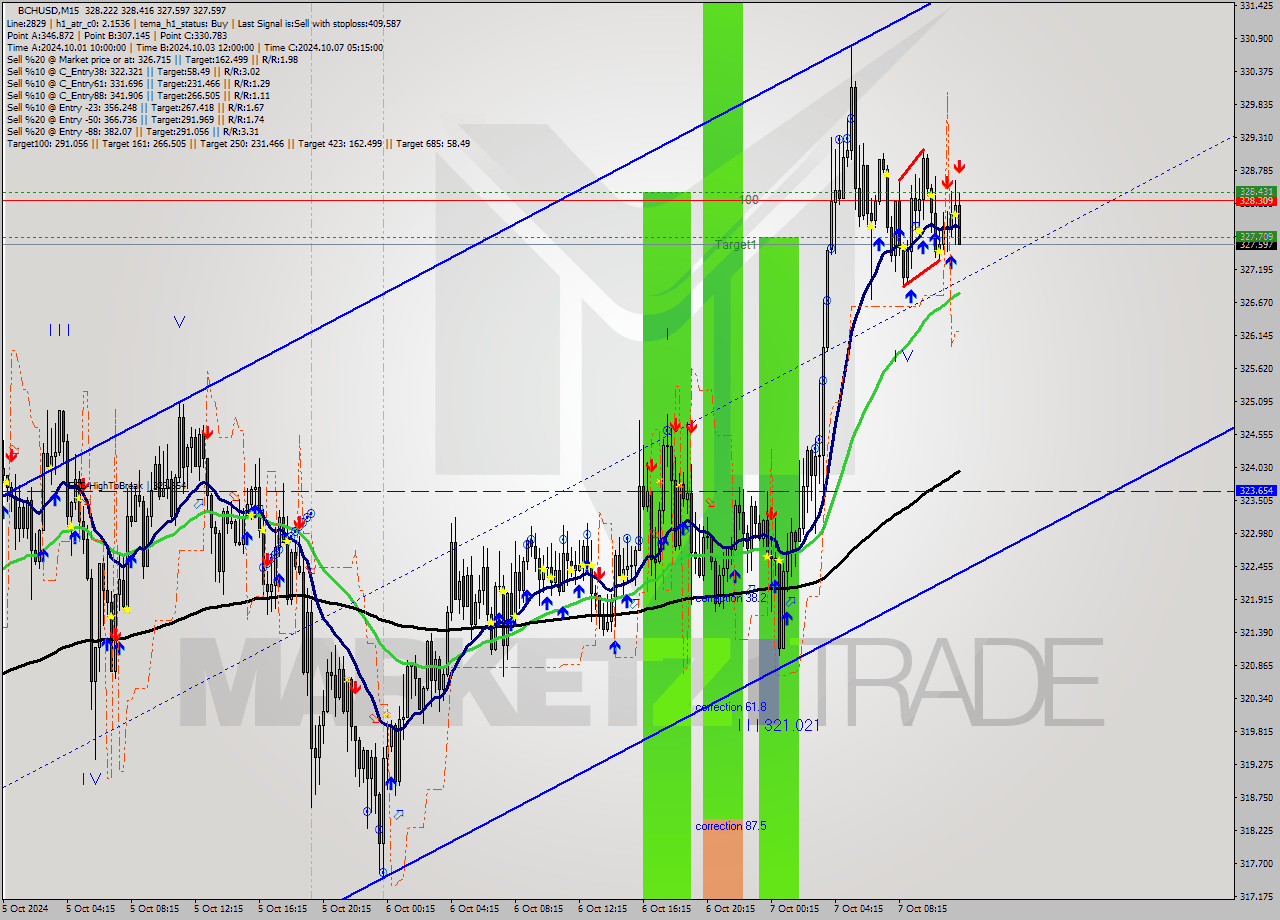
Task: Click the 325.620 price axis value
Action: tap(1256, 369)
